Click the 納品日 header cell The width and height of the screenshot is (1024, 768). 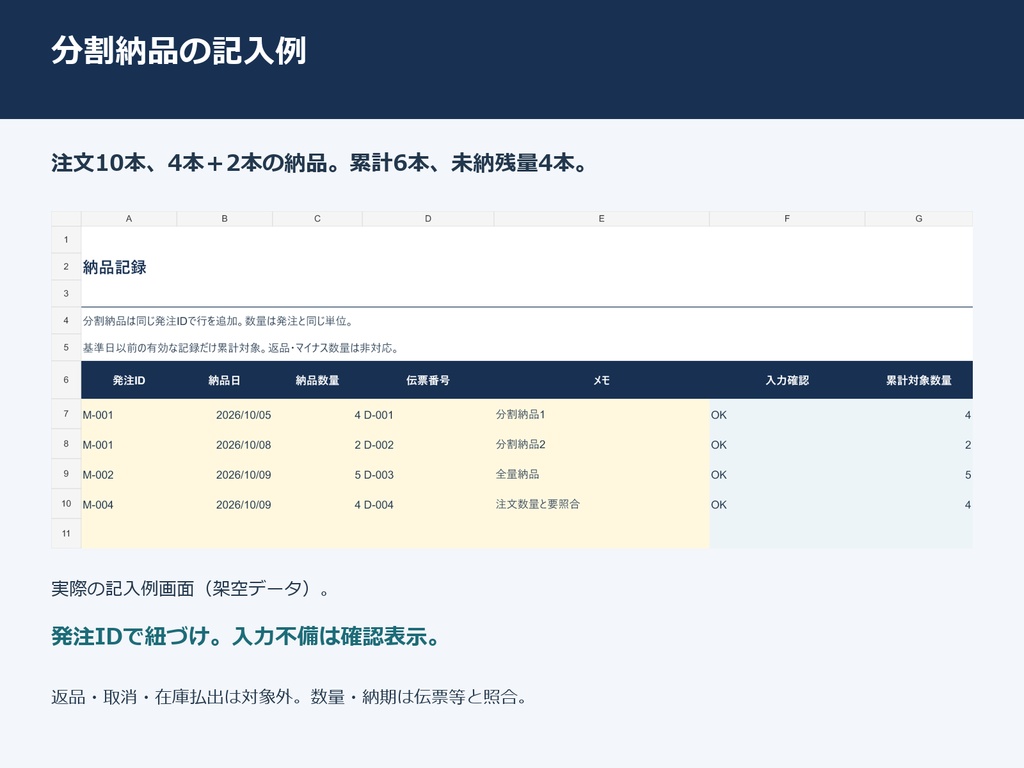pyautogui.click(x=224, y=380)
